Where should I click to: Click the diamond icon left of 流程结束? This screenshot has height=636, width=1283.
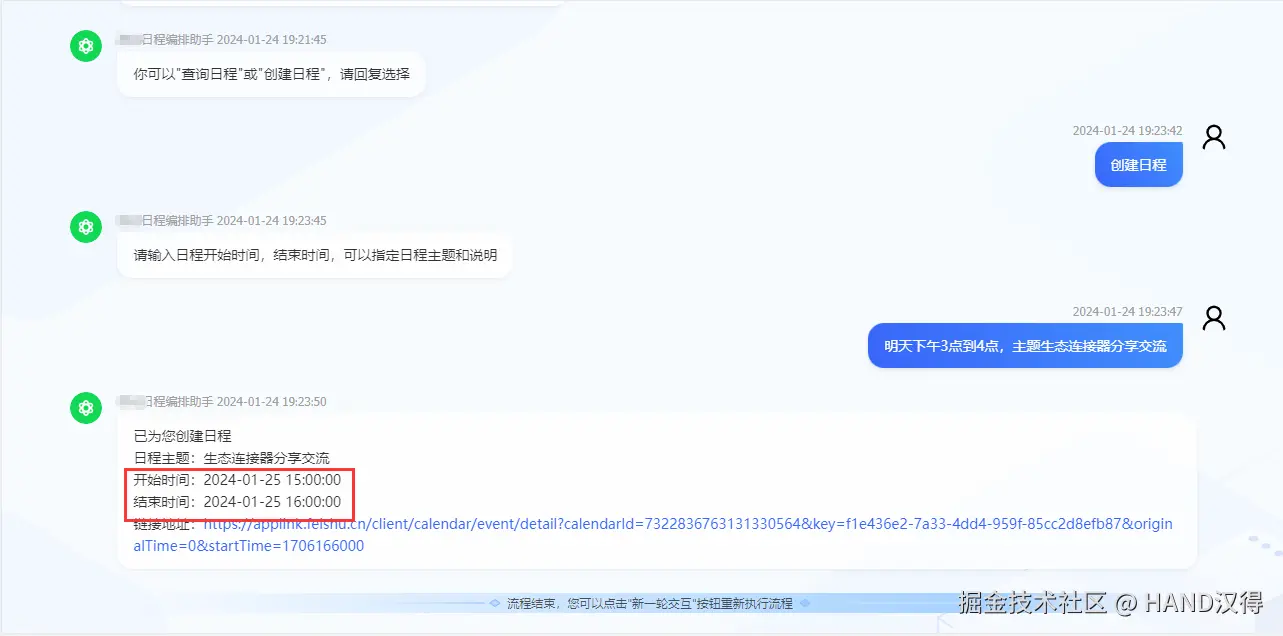(495, 604)
